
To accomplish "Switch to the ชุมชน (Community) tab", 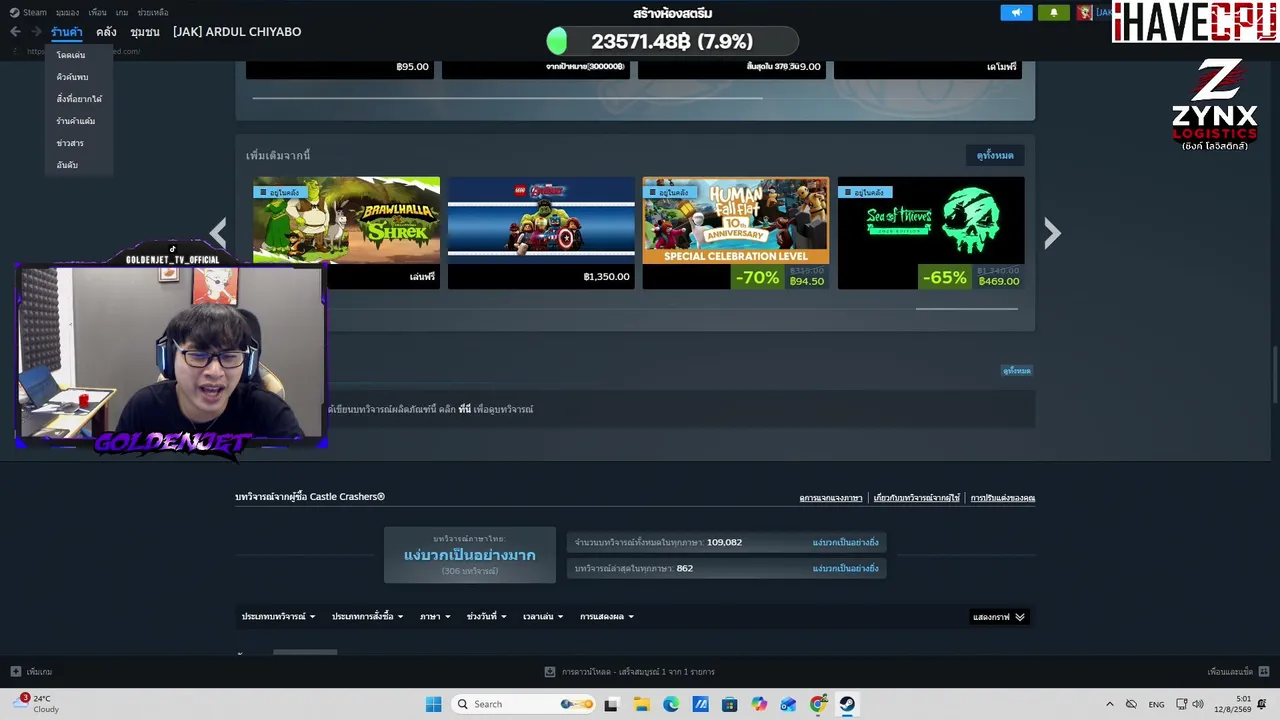I will pyautogui.click(x=145, y=32).
